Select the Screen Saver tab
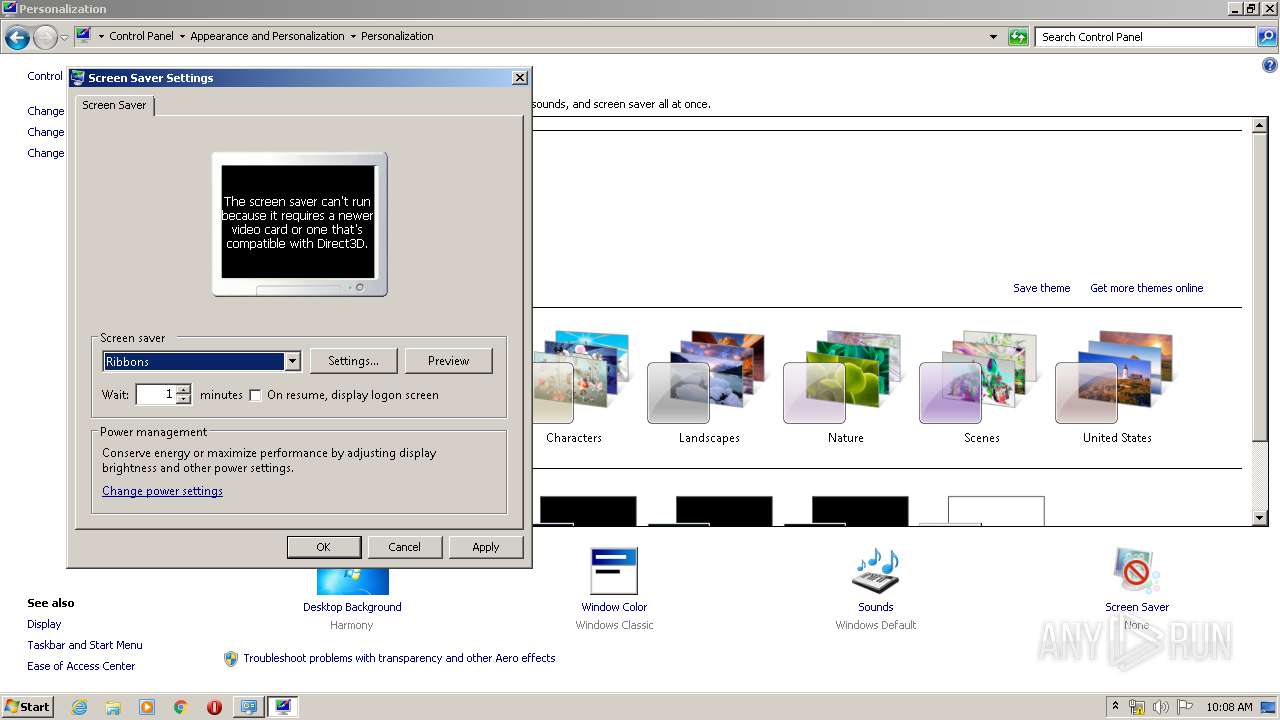1280x720 pixels. pyautogui.click(x=114, y=105)
